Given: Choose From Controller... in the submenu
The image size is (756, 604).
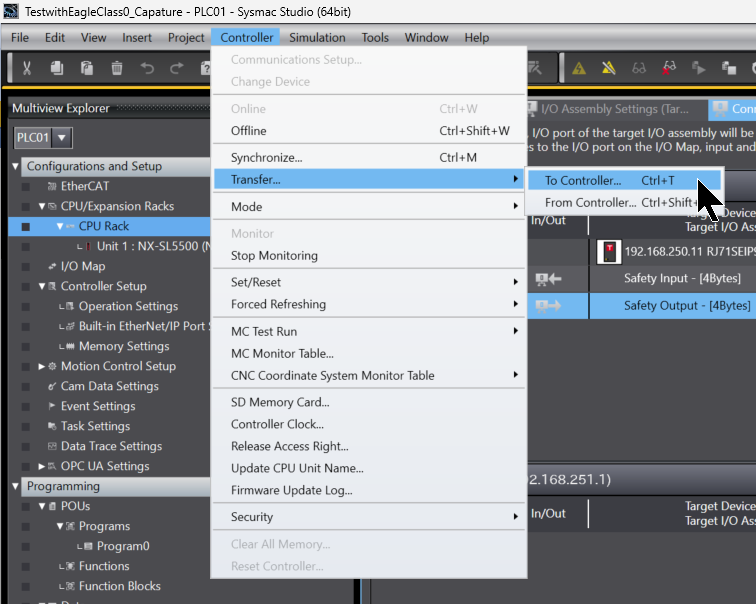Looking at the screenshot, I should (624, 202).
